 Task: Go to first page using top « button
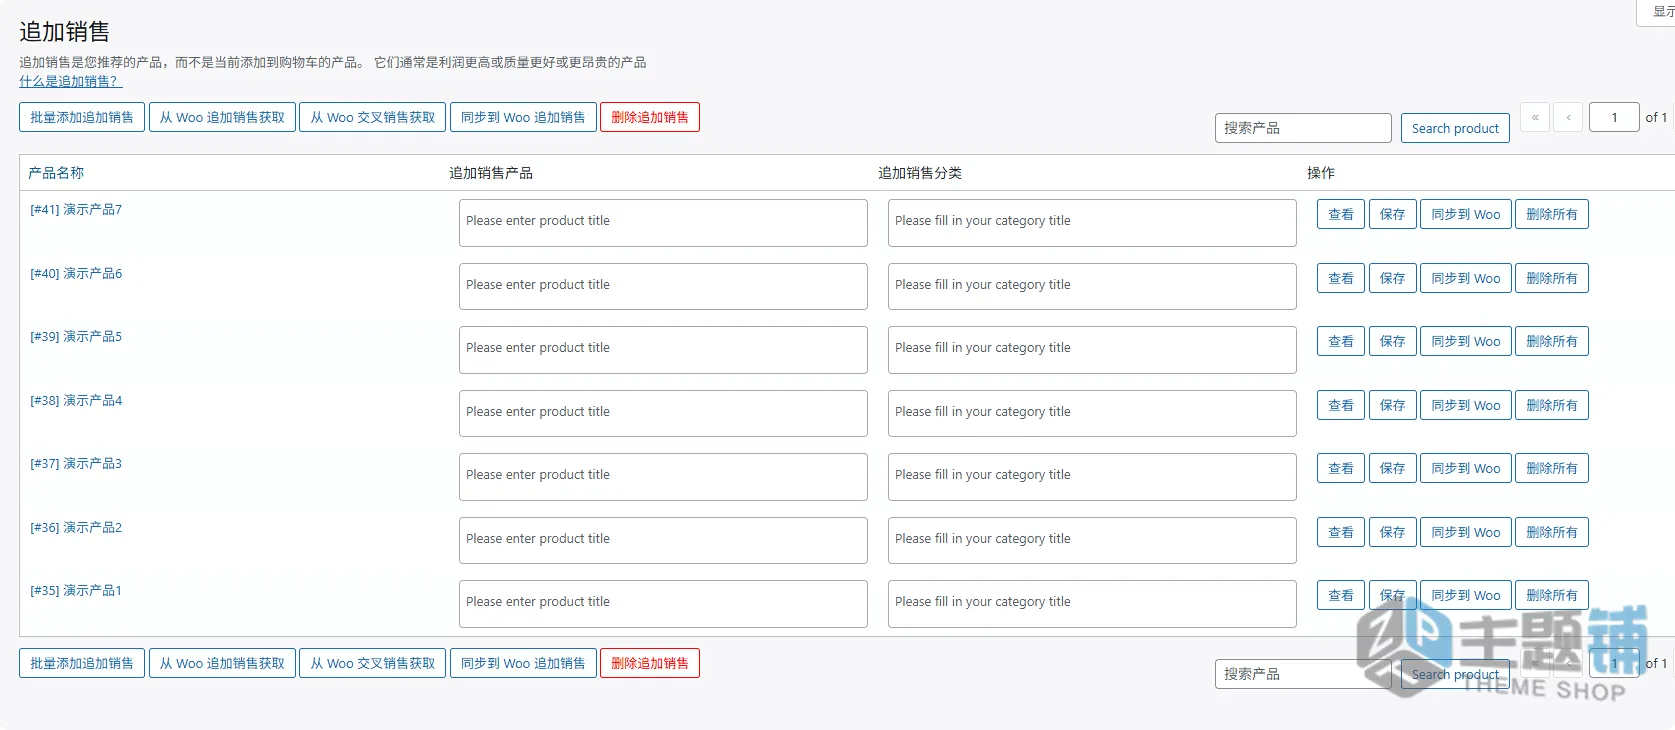[1535, 117]
